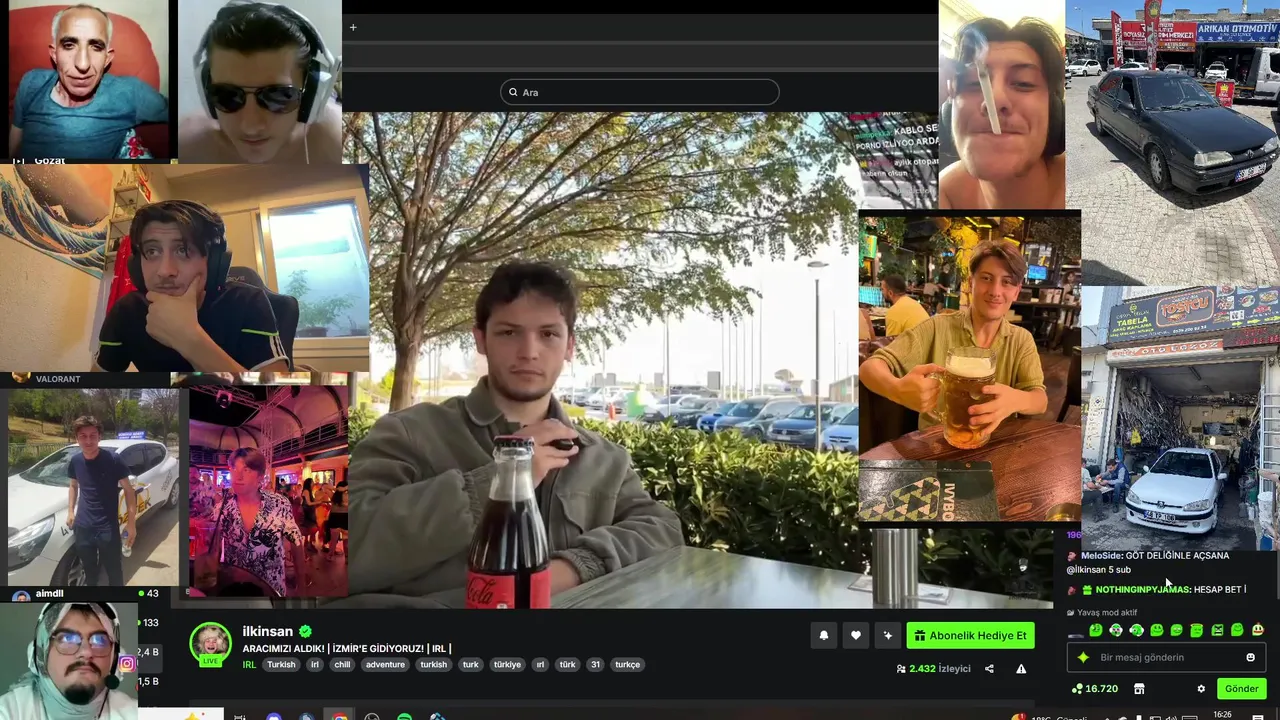Select the third quick emote in the chat row
Screen dimensions: 1280x720
click(1136, 630)
